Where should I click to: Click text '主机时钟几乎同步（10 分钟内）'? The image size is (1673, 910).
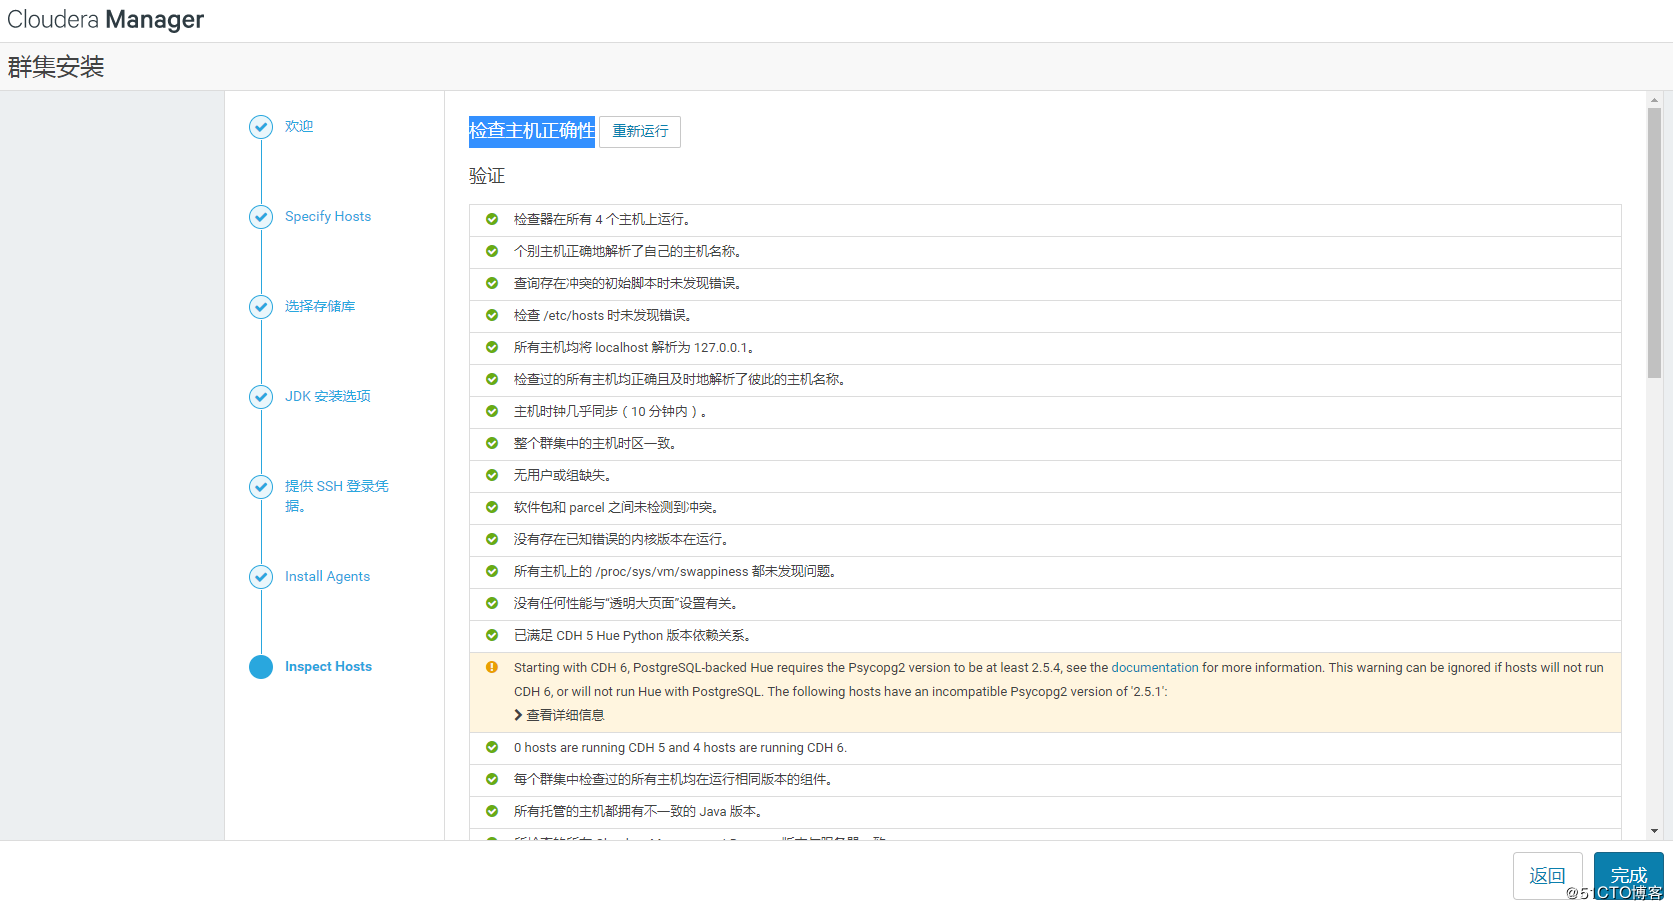611,411
